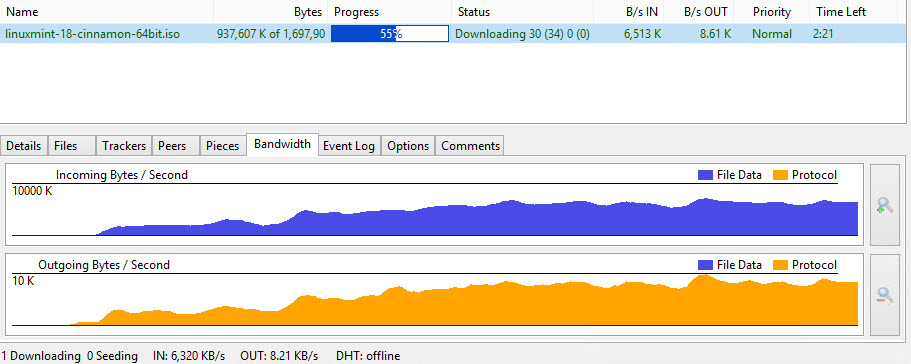The width and height of the screenshot is (911, 364).
Task: Click 1 Downloading in the status bar
Action: click(41, 356)
